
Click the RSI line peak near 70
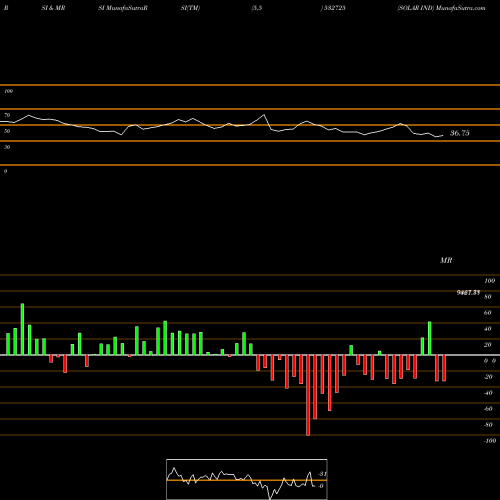click(x=264, y=115)
